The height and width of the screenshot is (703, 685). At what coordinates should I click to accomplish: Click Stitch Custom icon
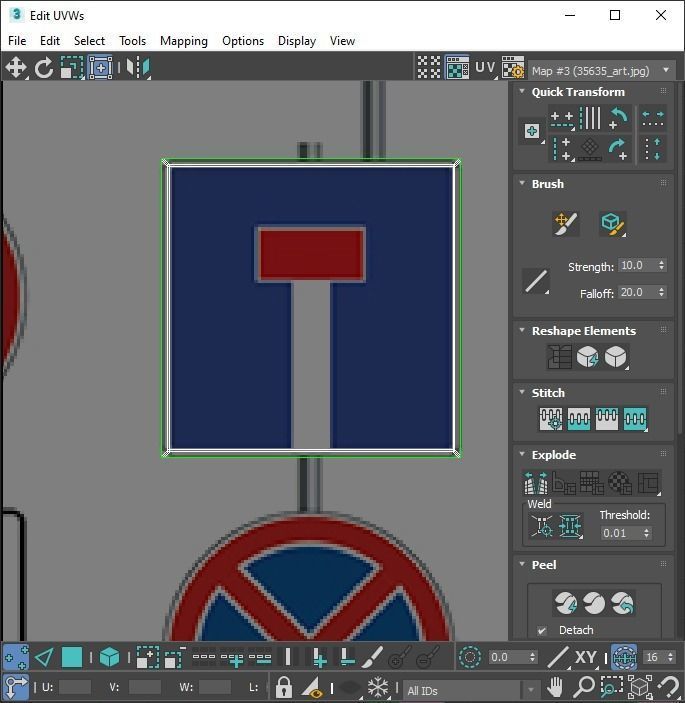pos(635,419)
